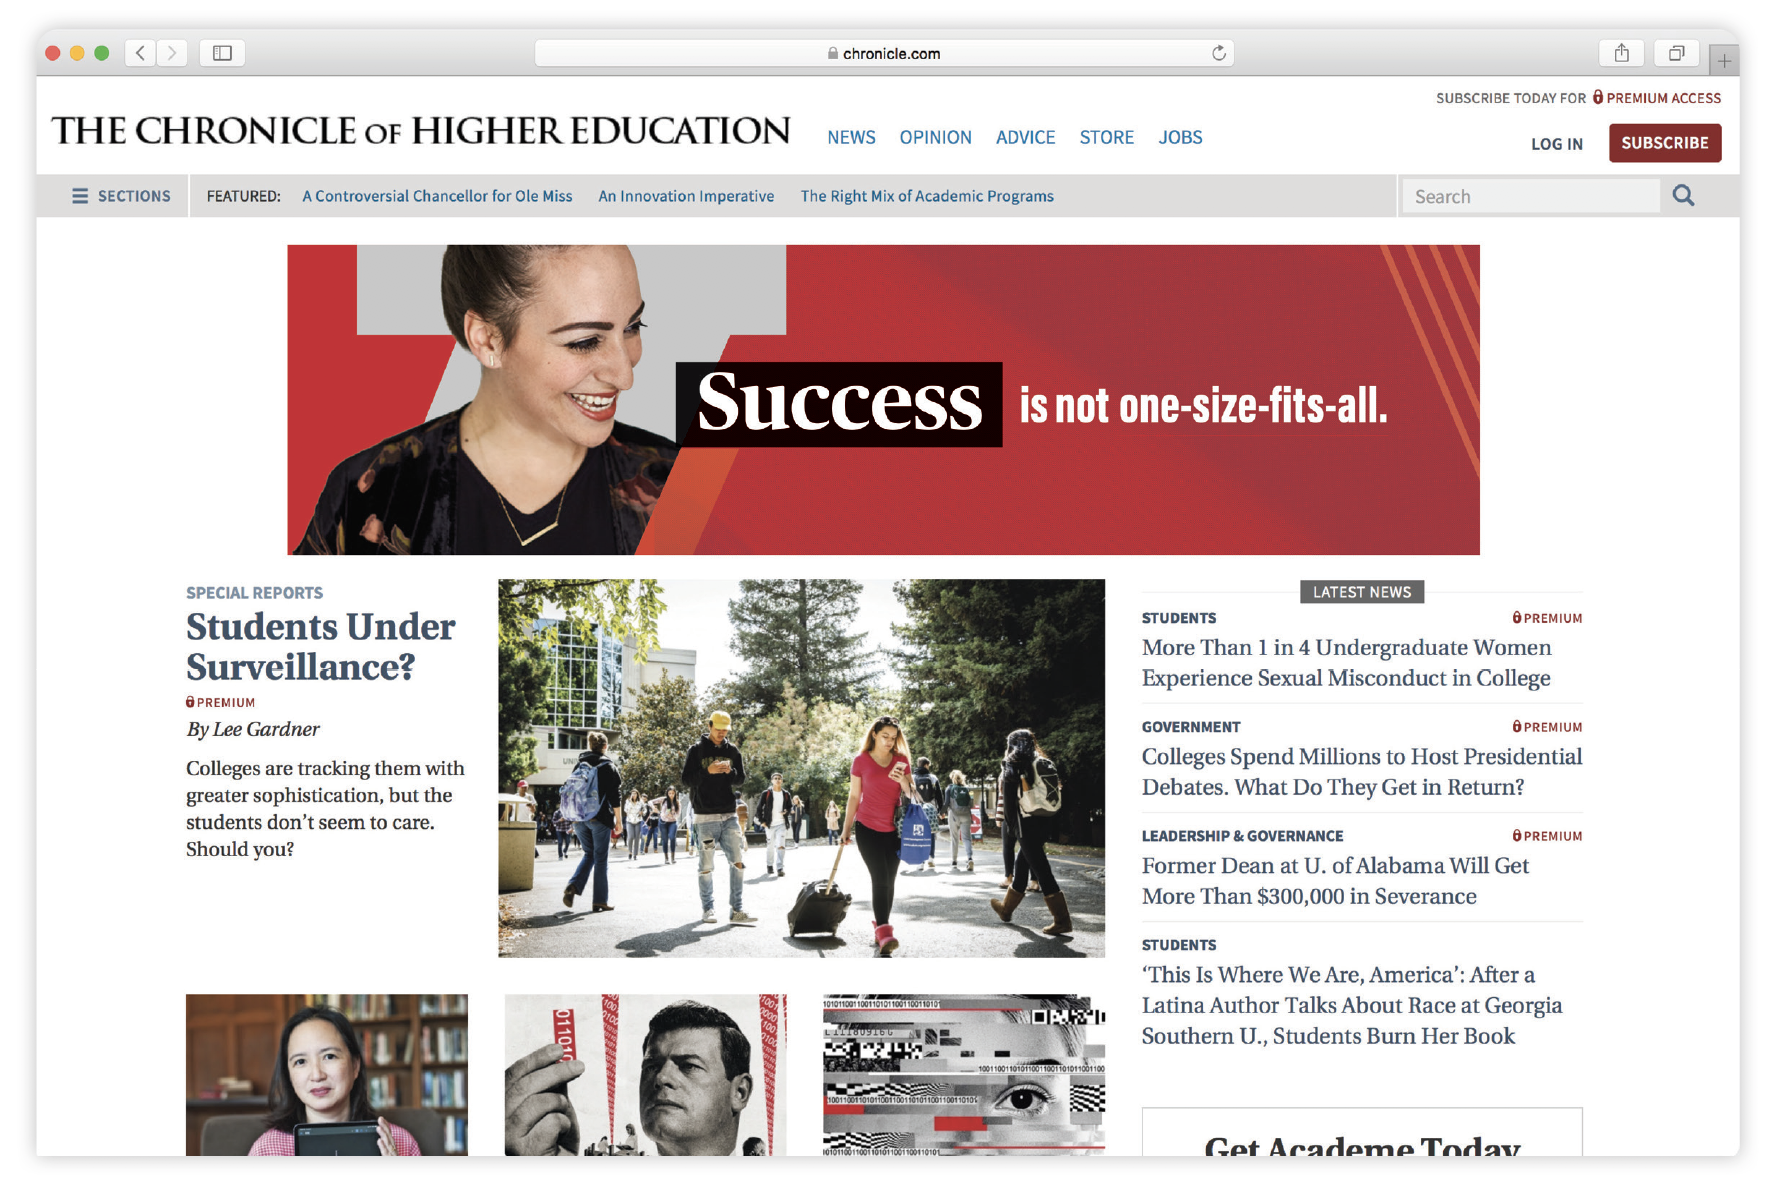
Task: Open 'An Innovation Imperative' featured link
Action: [x=686, y=196]
